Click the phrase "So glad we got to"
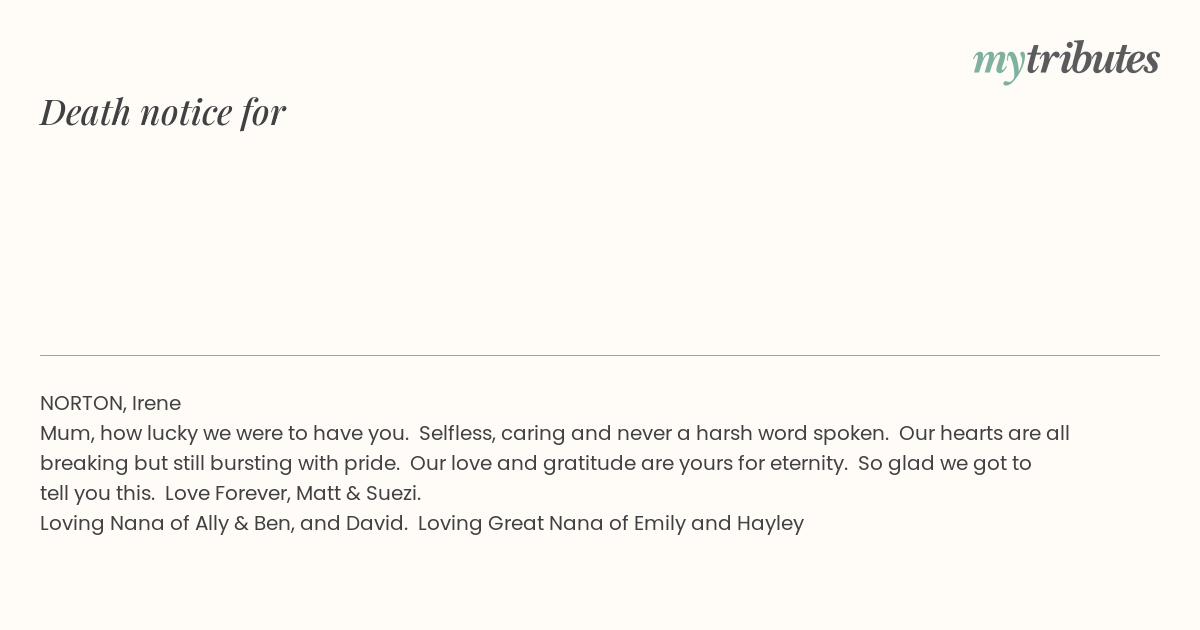 click(x=944, y=464)
